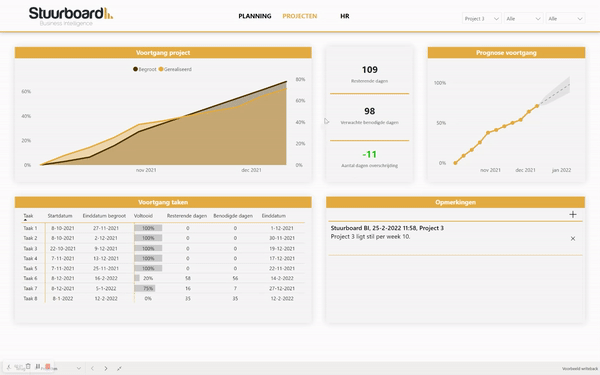This screenshot has height=375, width=600.
Task: Sort by Einddatum column header
Action: 274,216
